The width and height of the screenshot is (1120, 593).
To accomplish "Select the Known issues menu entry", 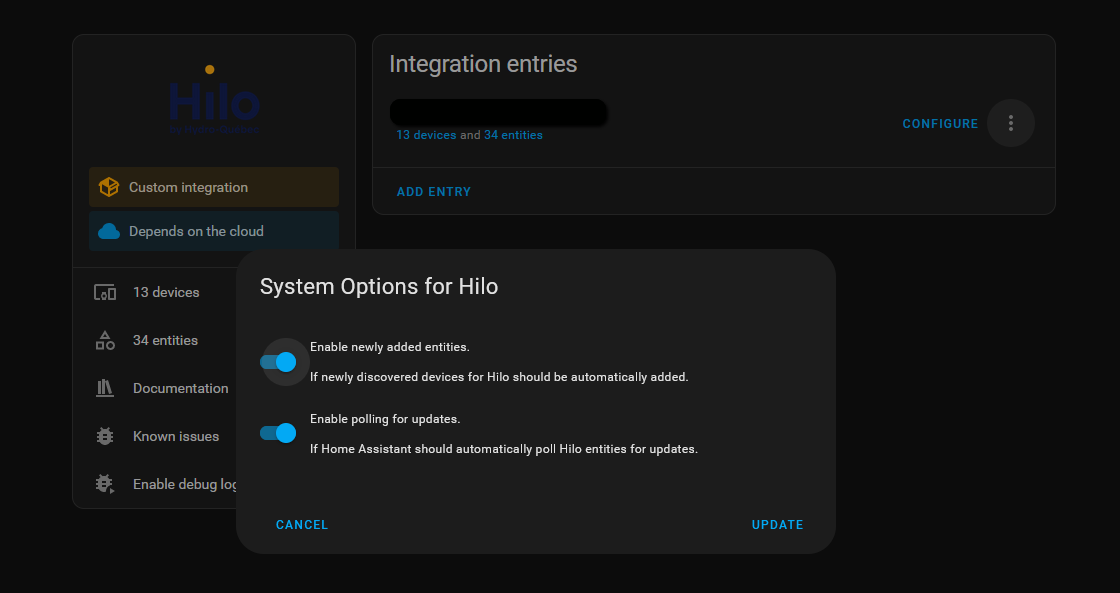I will tap(175, 436).
